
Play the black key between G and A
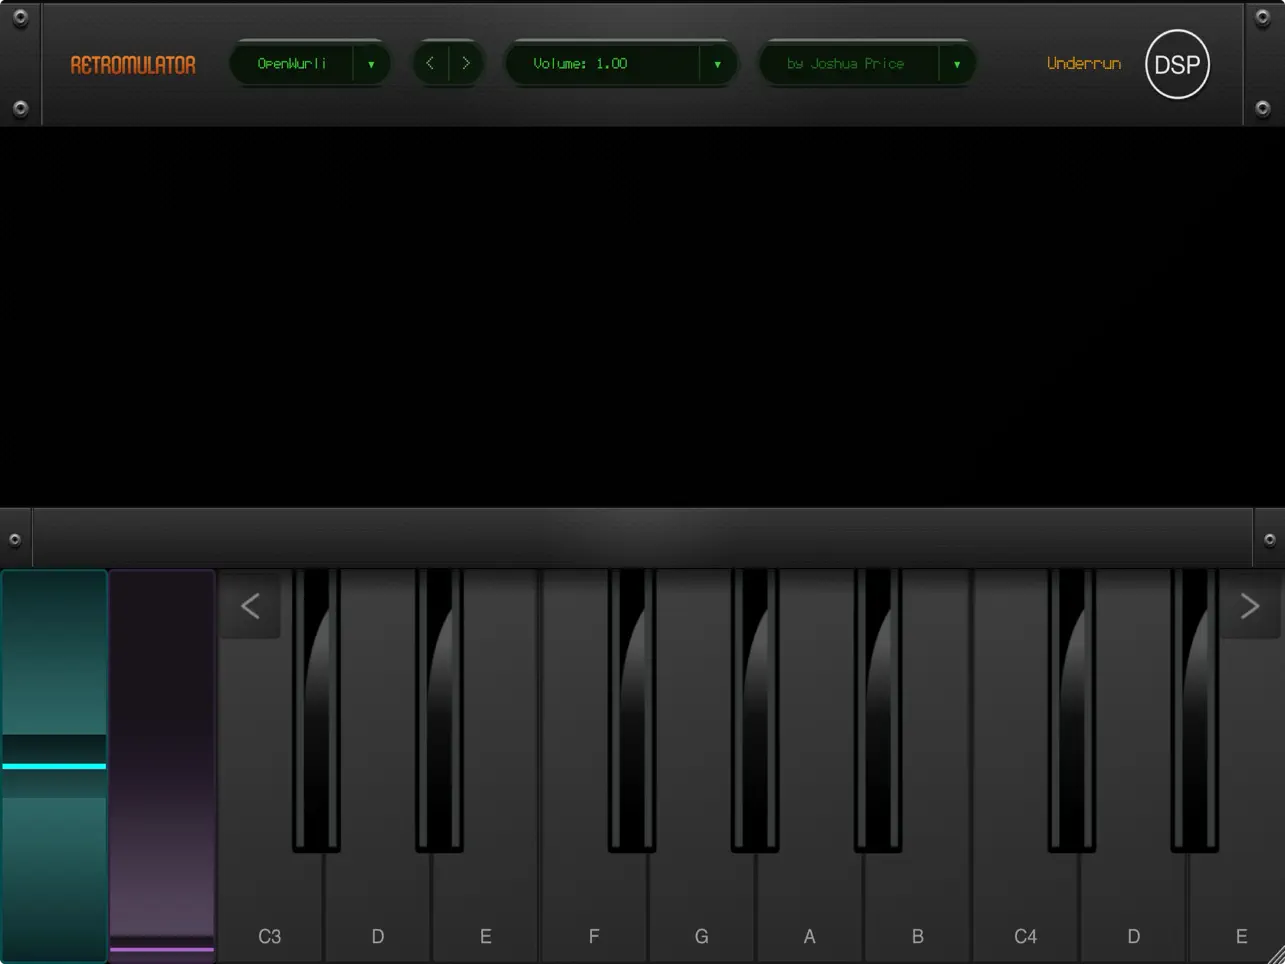(755, 710)
